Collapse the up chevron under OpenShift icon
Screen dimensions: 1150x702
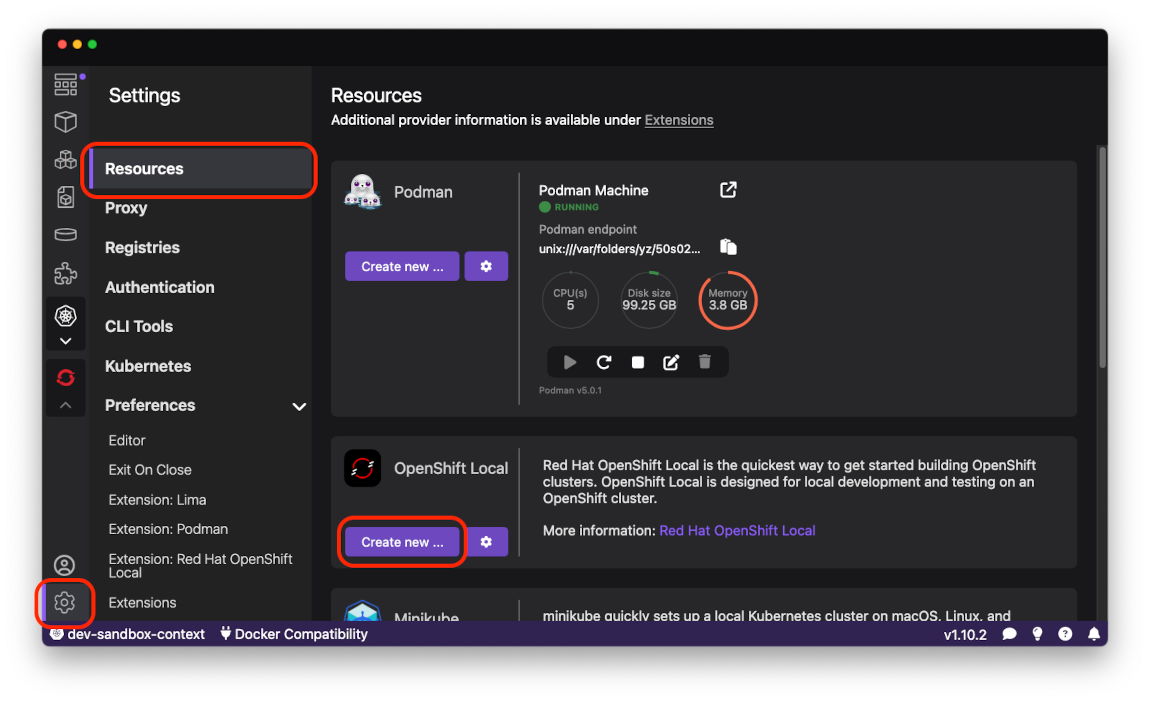[x=65, y=405]
